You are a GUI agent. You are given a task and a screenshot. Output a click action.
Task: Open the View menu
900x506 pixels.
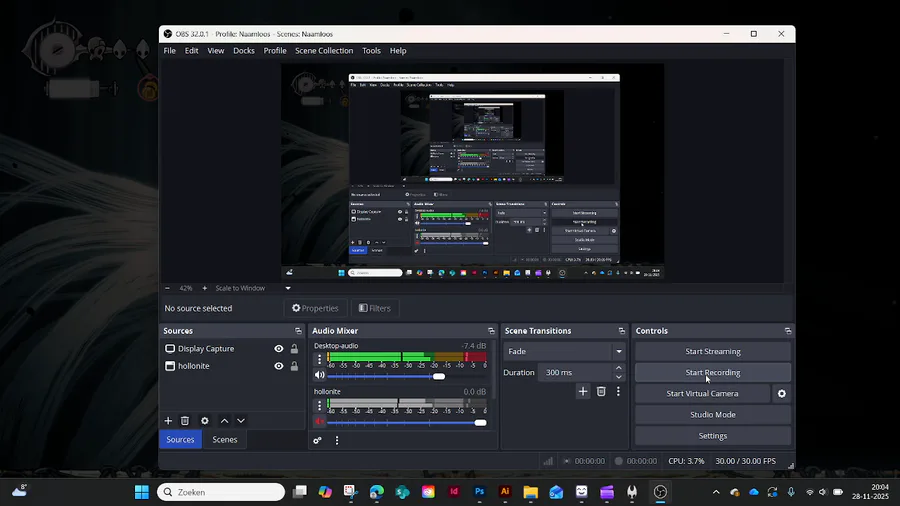(x=216, y=50)
